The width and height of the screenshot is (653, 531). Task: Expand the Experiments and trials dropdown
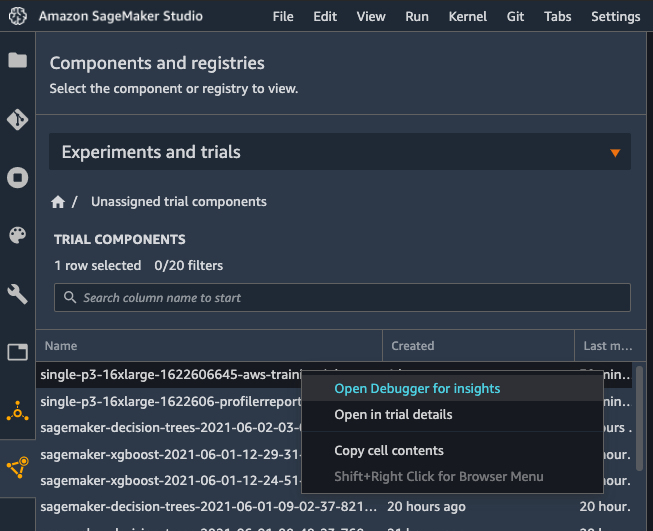[340, 152]
